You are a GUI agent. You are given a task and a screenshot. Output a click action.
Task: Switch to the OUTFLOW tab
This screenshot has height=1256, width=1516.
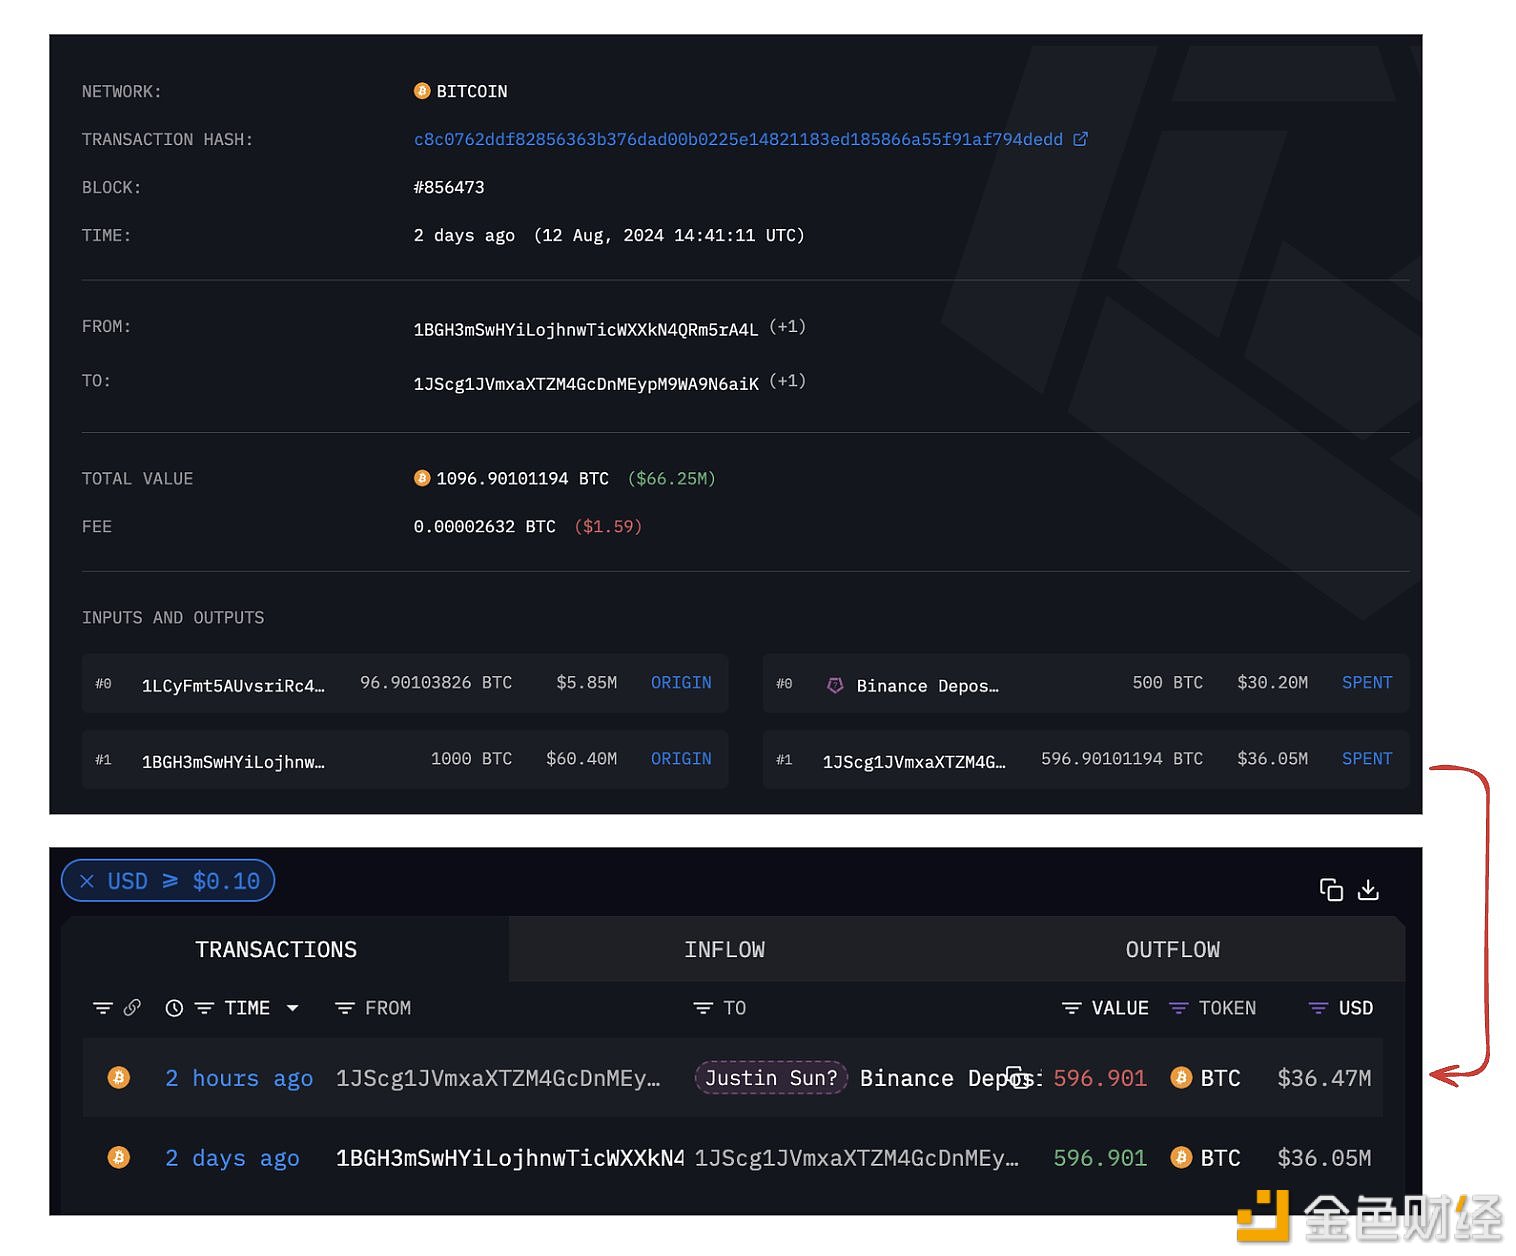1172,949
